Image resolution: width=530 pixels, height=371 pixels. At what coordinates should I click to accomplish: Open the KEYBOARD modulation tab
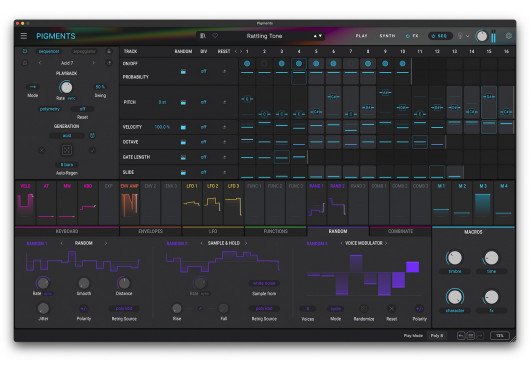67,231
